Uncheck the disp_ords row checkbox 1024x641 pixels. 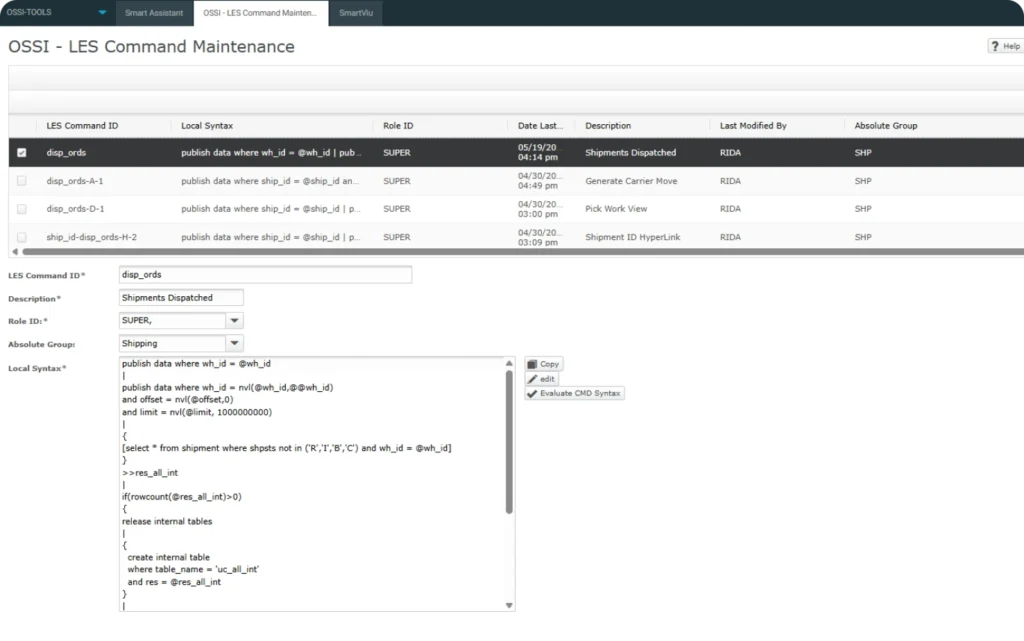tap(22, 153)
